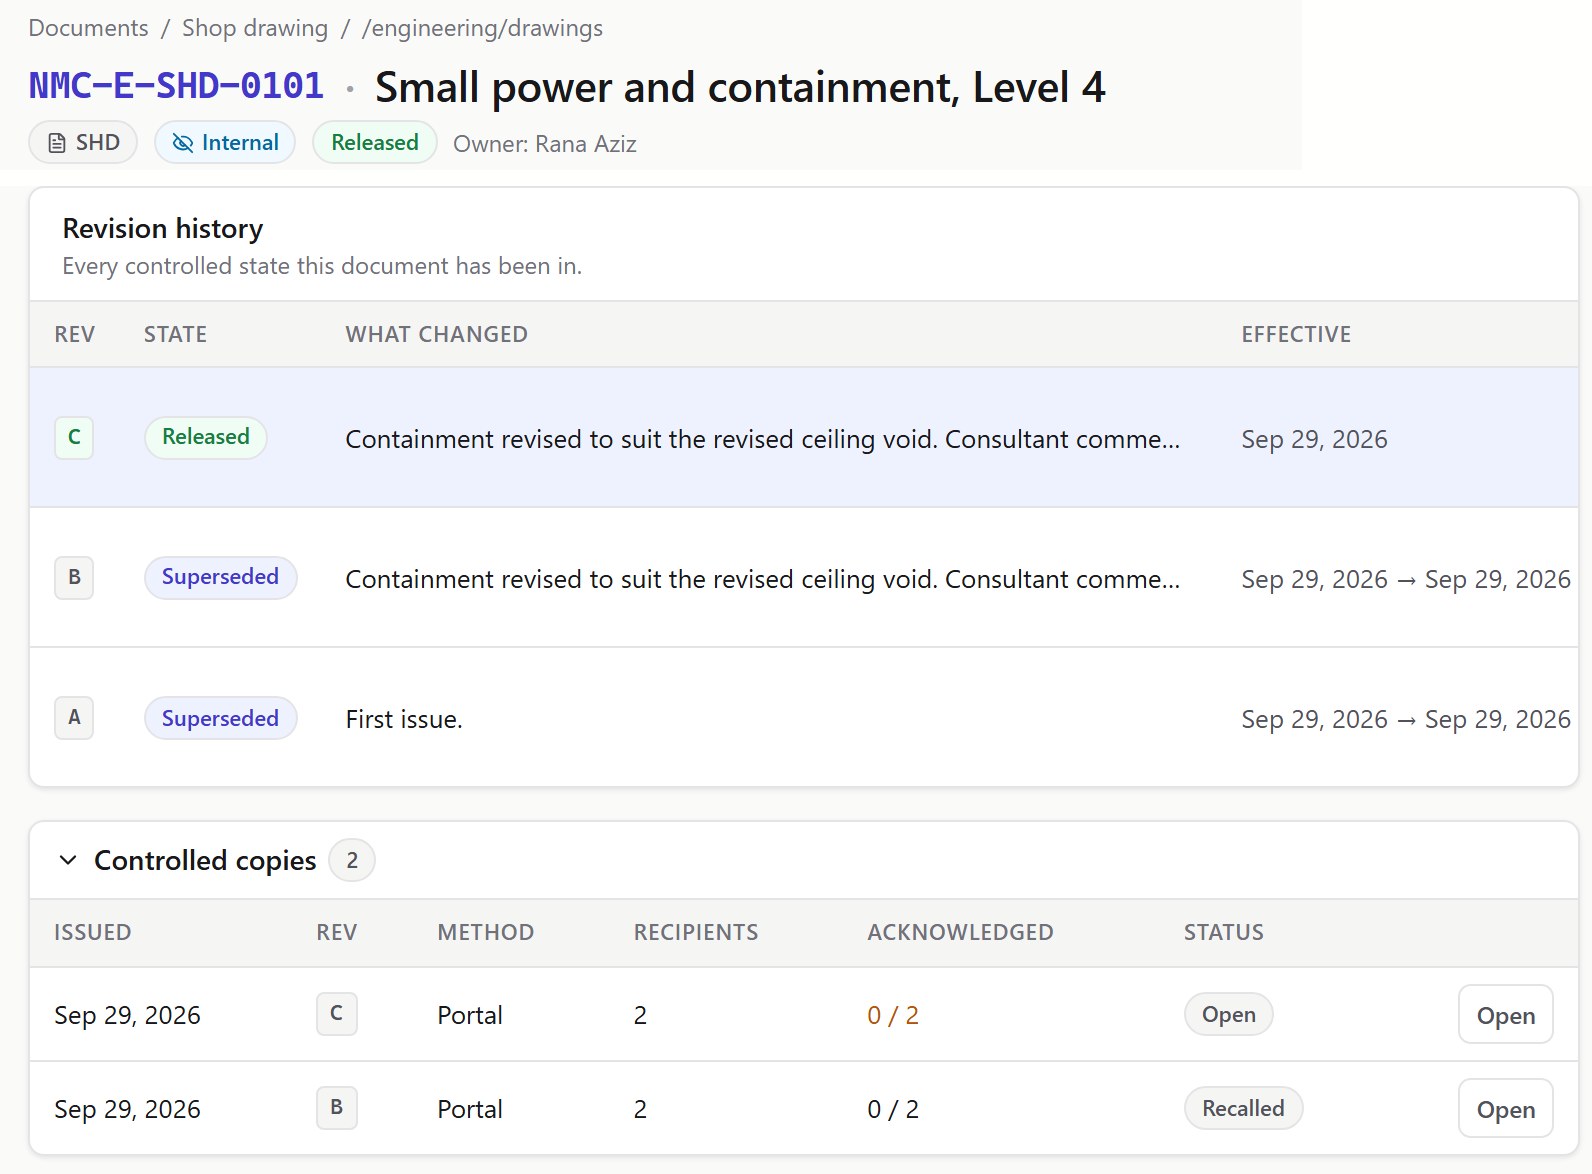The image size is (1592, 1174).
Task: Click the Revision history heading
Action: (x=163, y=228)
